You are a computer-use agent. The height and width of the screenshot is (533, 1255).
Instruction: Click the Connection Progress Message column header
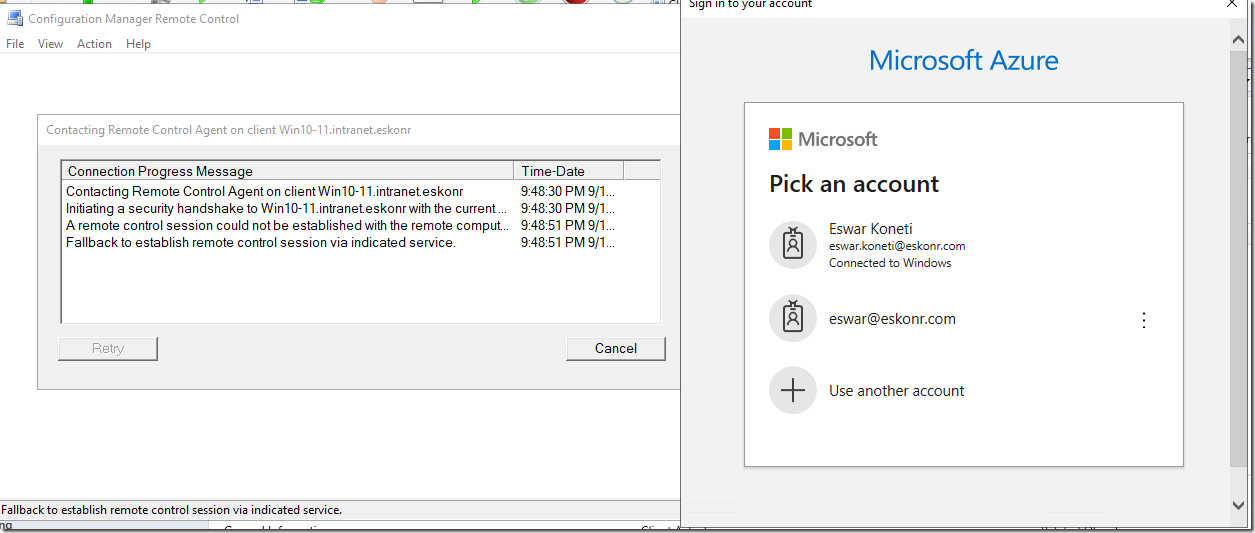point(287,171)
